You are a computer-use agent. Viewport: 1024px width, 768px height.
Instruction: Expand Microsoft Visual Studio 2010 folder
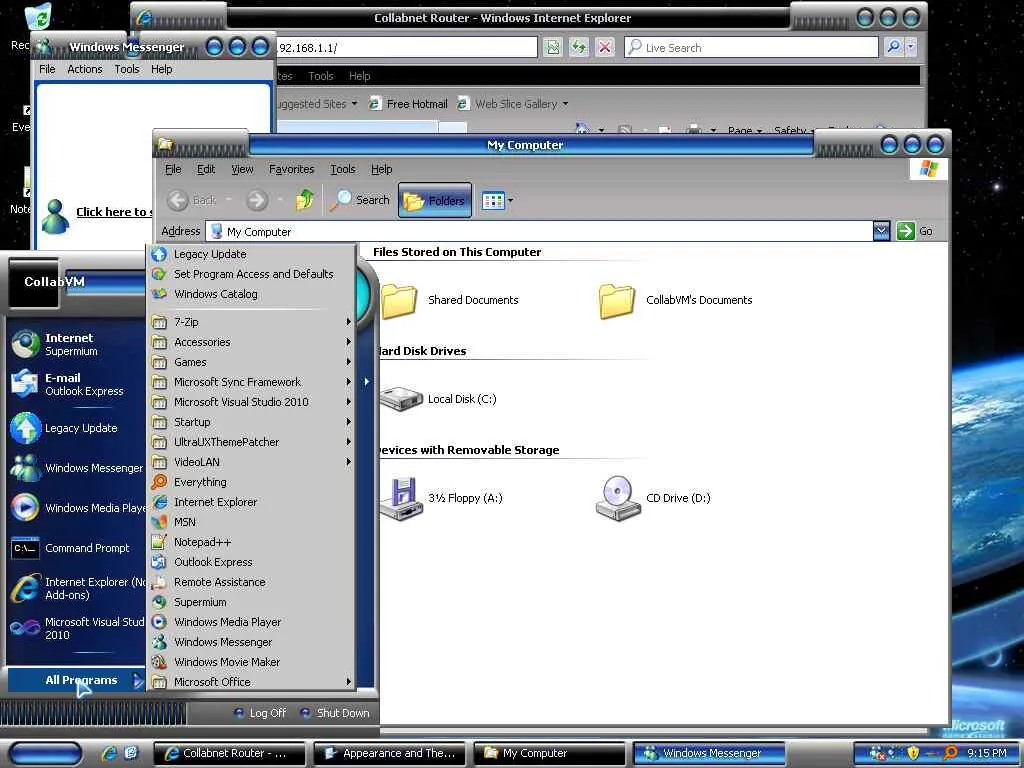tap(252, 402)
